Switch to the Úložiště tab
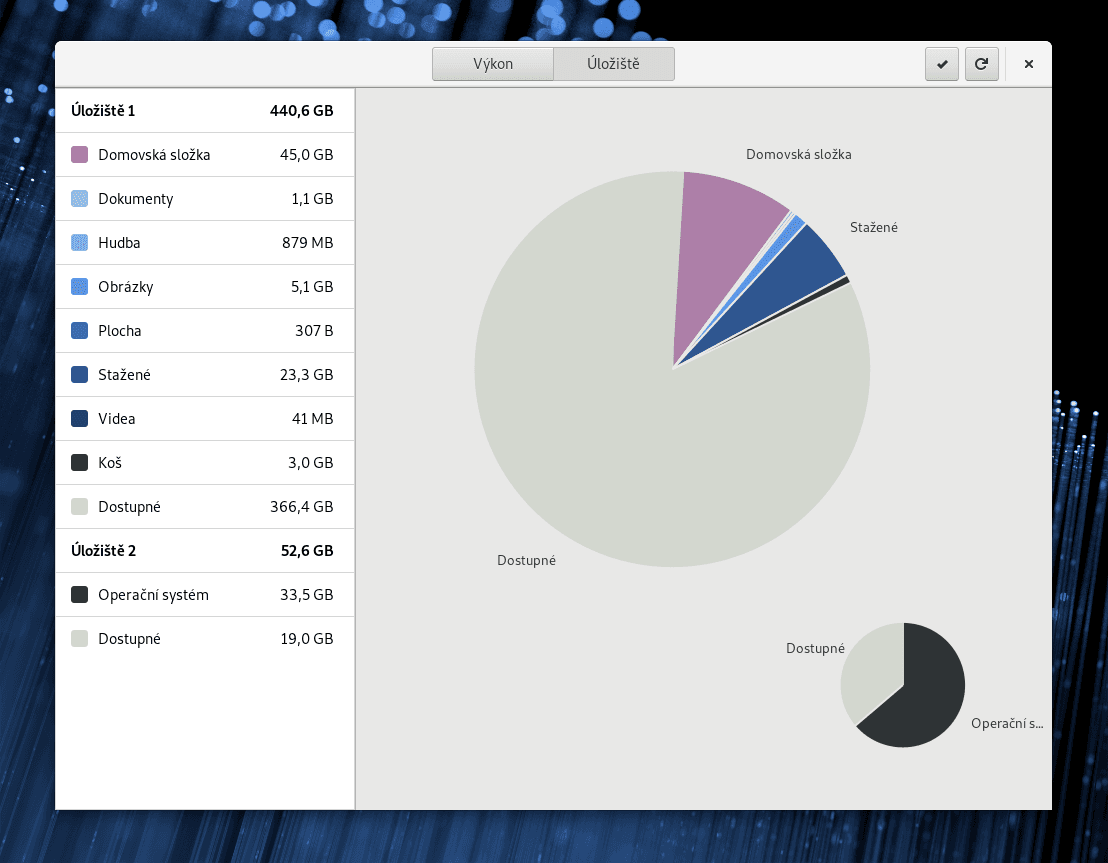 [x=614, y=63]
